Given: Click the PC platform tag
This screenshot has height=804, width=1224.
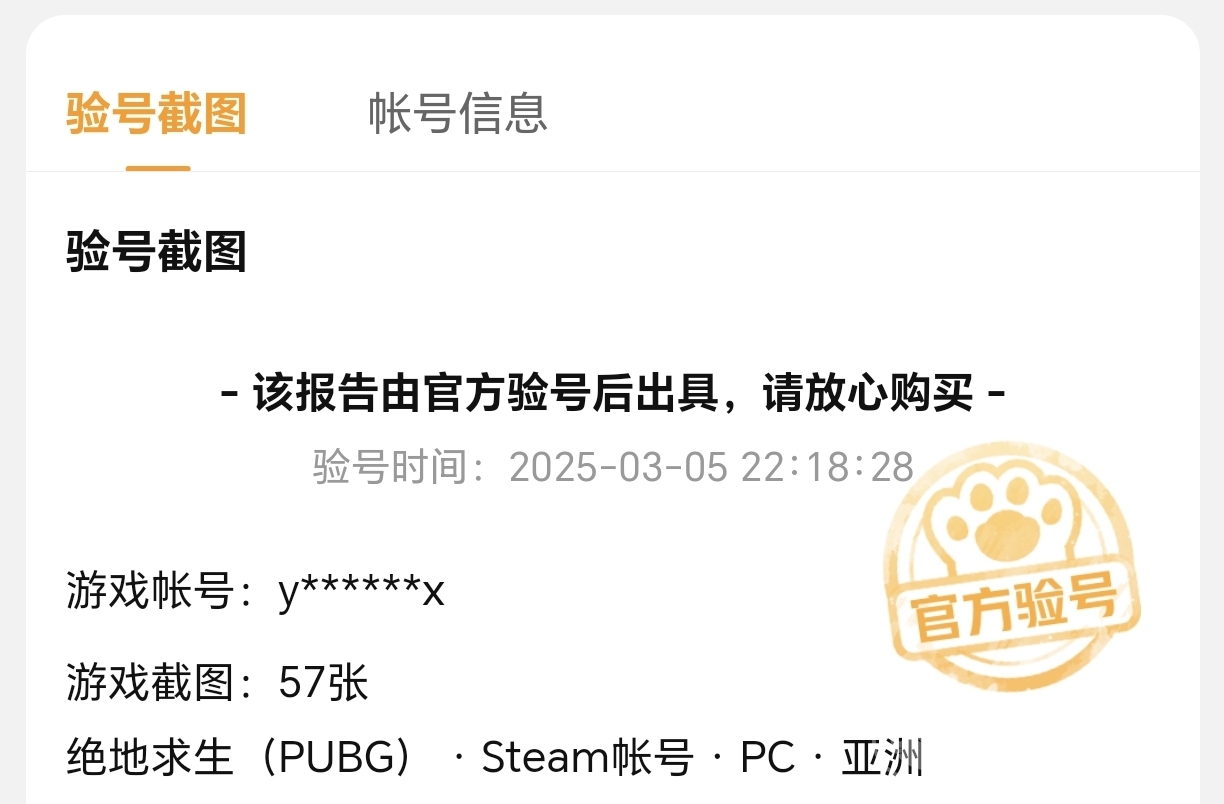Looking at the screenshot, I should pos(768,758).
